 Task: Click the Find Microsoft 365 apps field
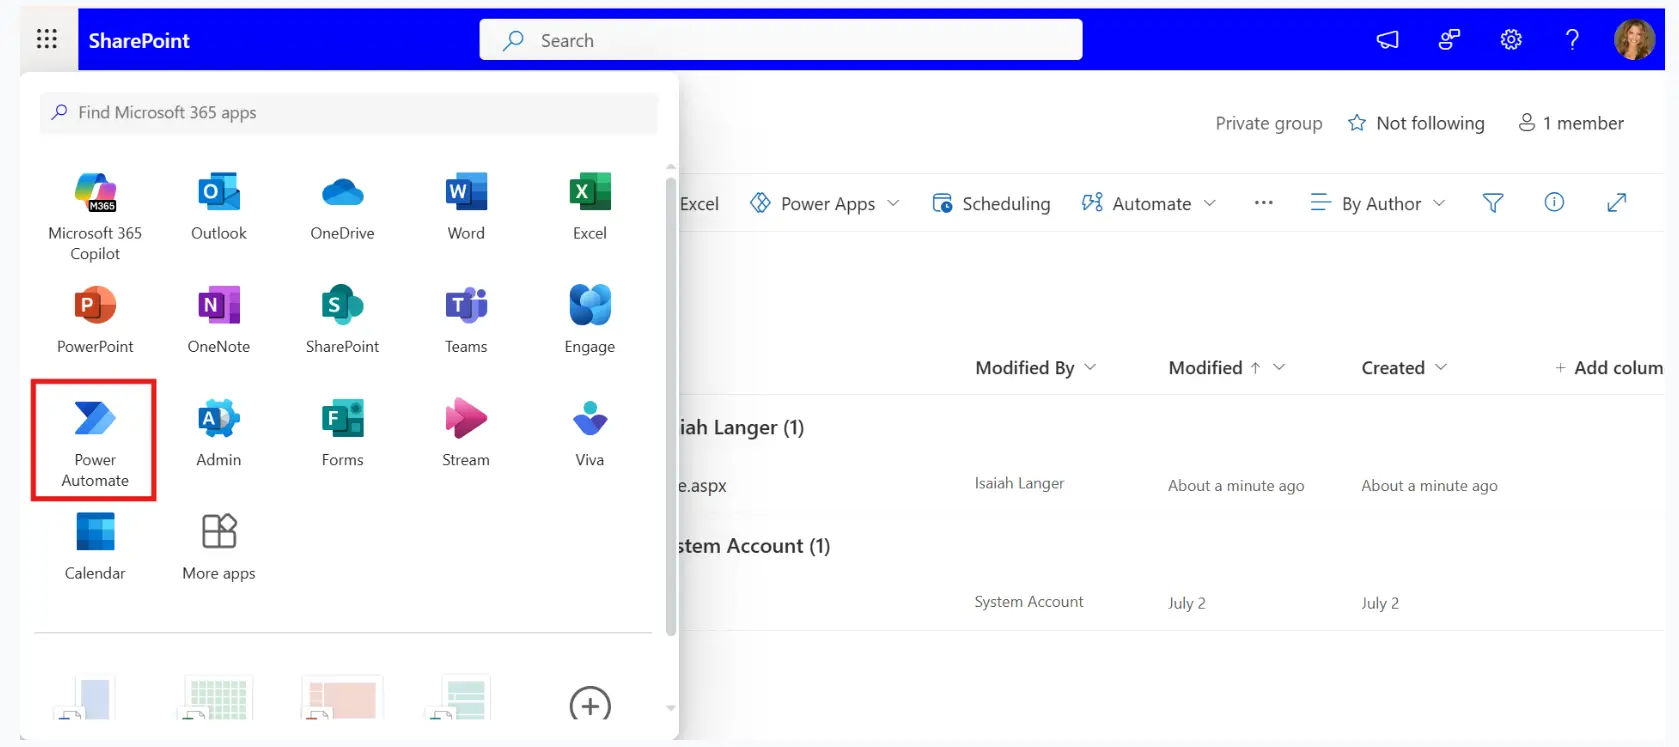(x=350, y=113)
